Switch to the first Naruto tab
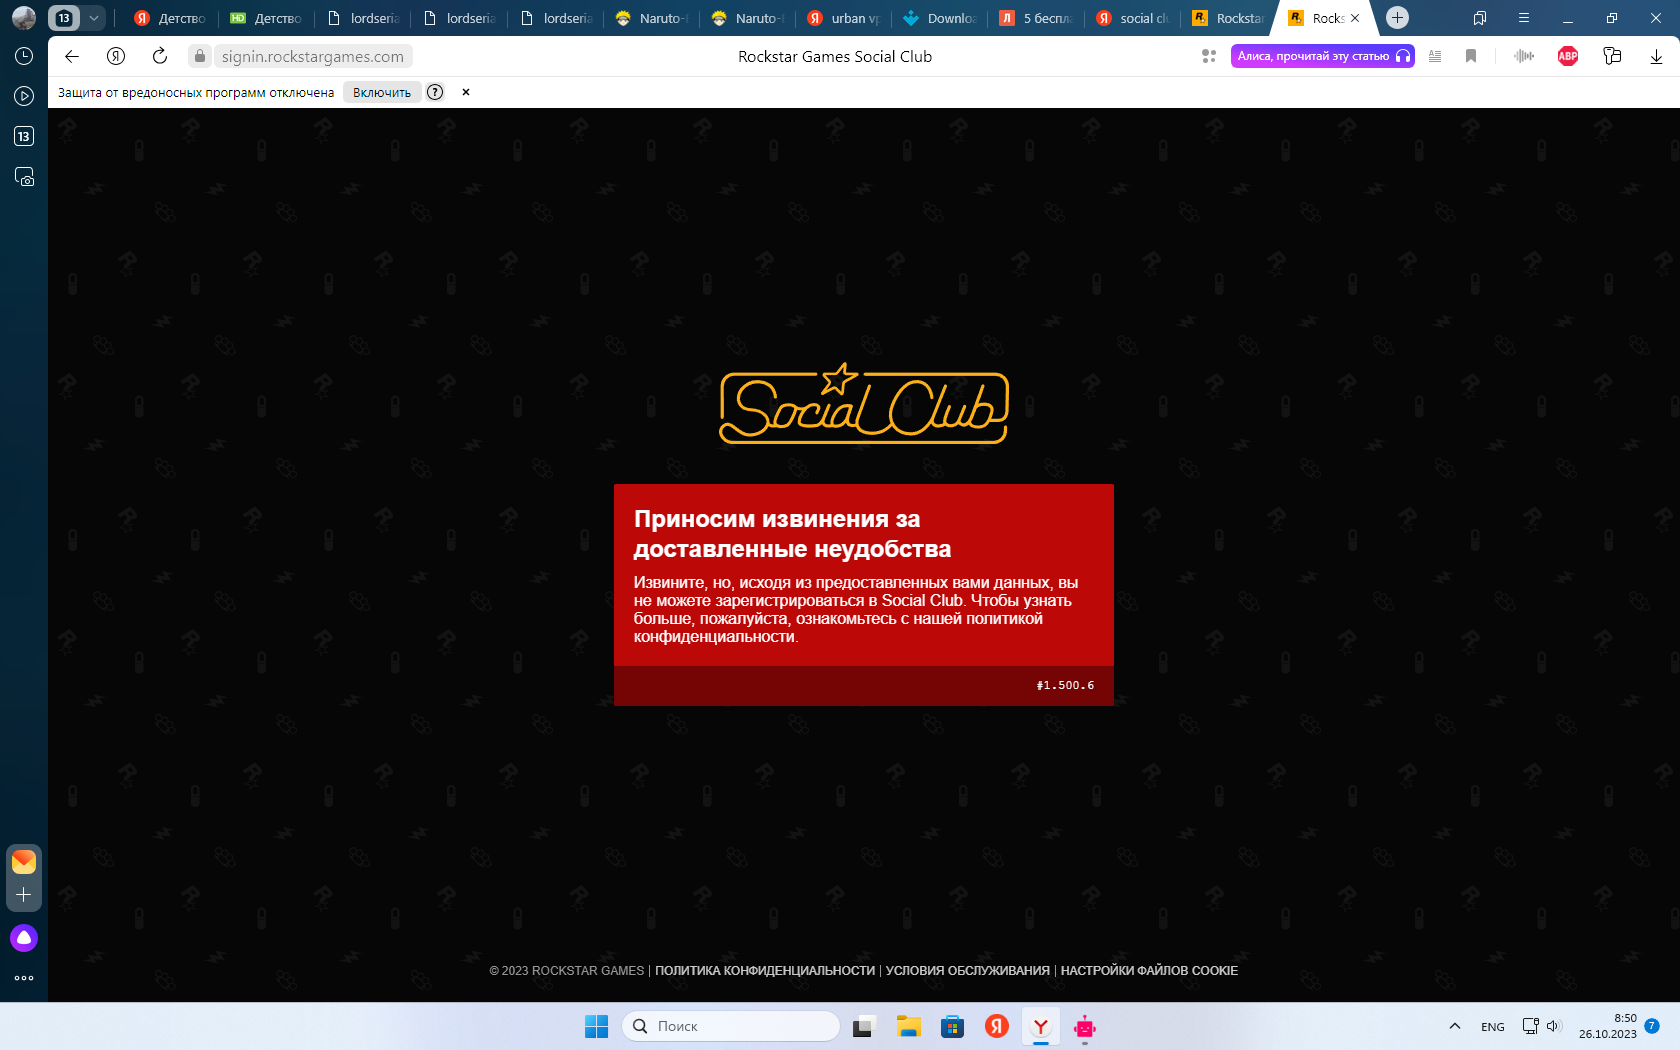This screenshot has height=1050, width=1680. [651, 18]
